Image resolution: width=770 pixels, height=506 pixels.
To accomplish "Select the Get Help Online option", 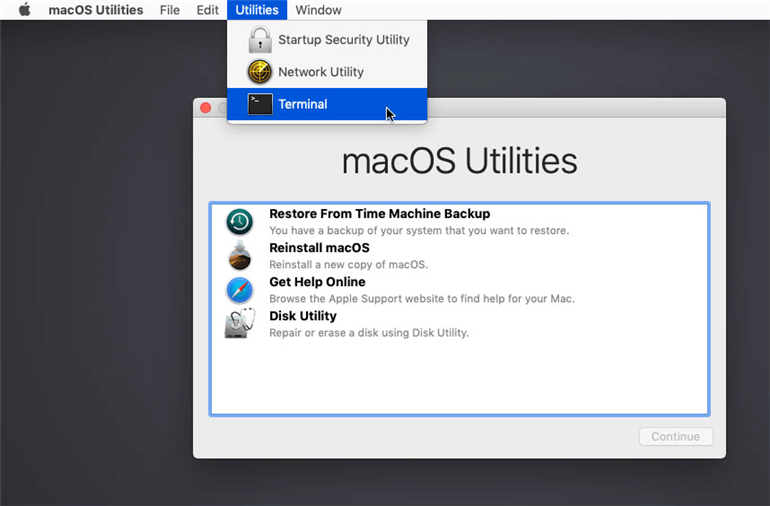I will pyautogui.click(x=459, y=290).
